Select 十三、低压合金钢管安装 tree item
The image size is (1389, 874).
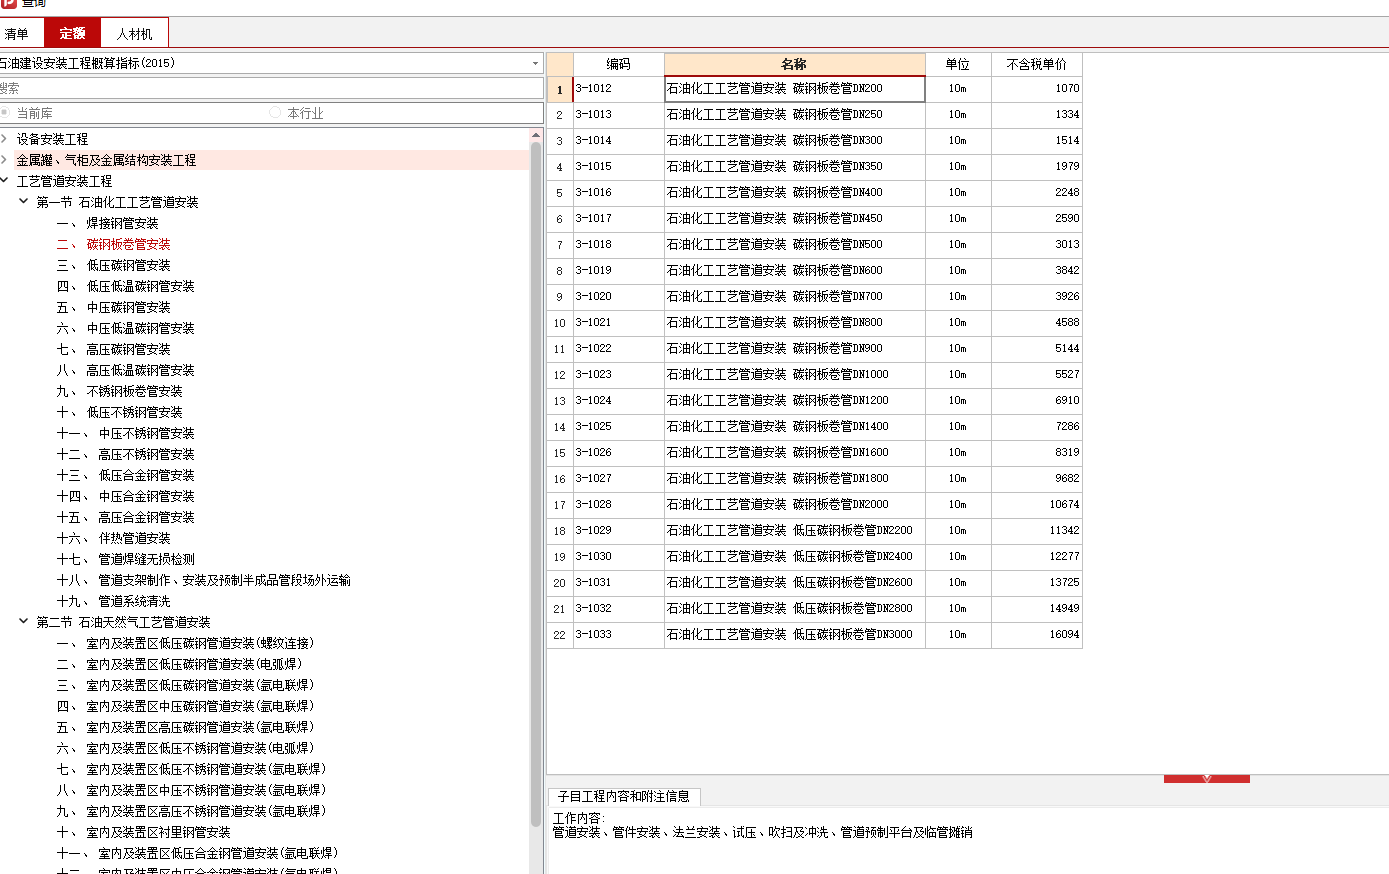[x=125, y=475]
